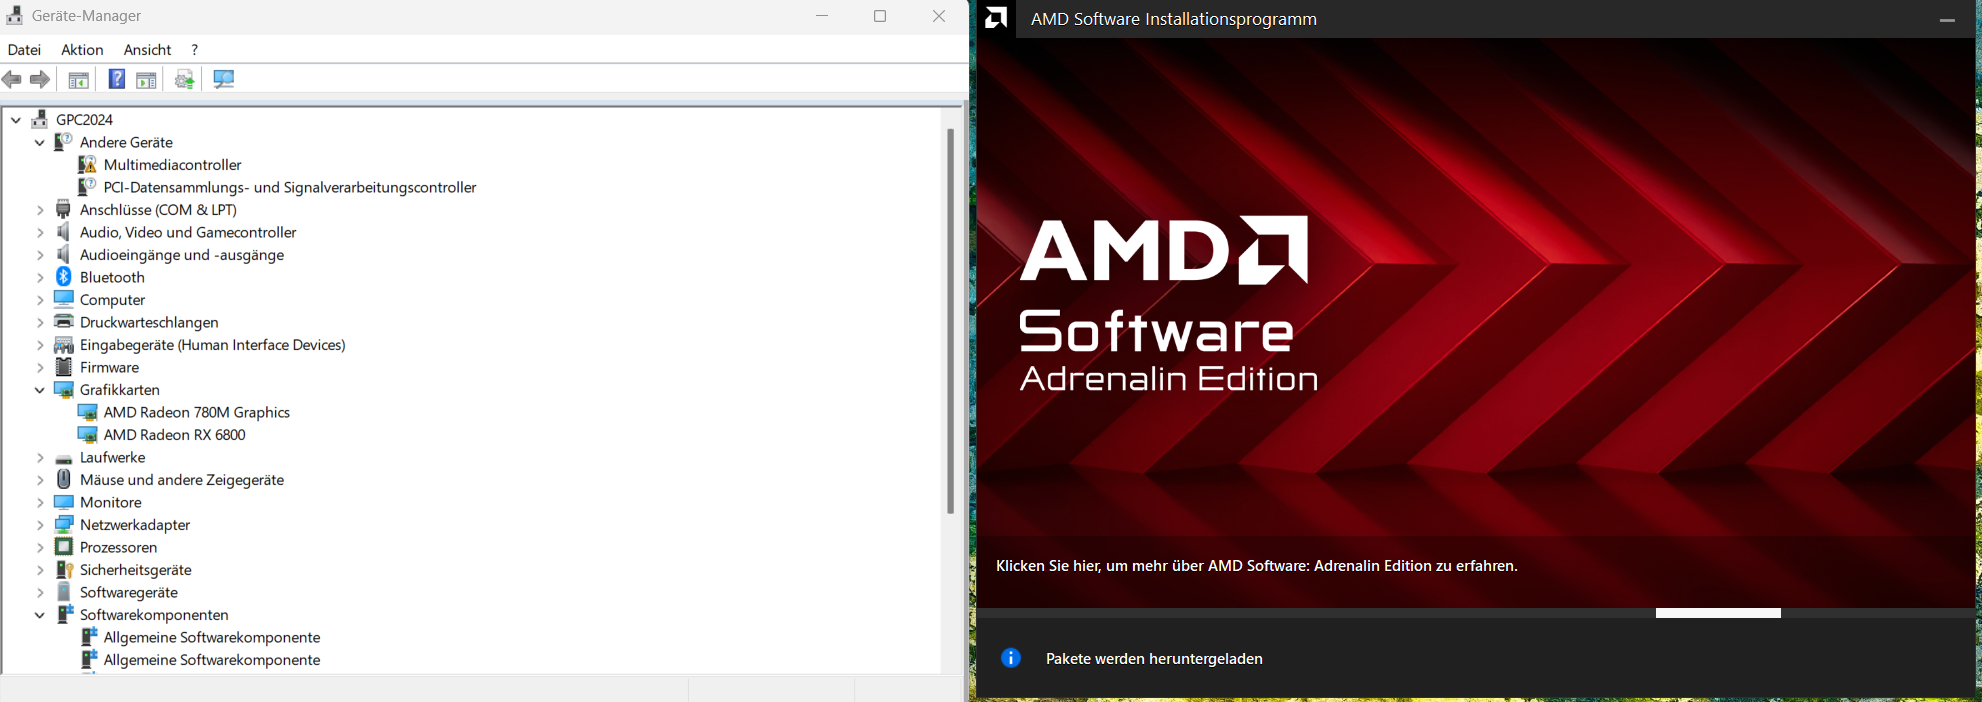Select the Laufwerke label

(112, 457)
